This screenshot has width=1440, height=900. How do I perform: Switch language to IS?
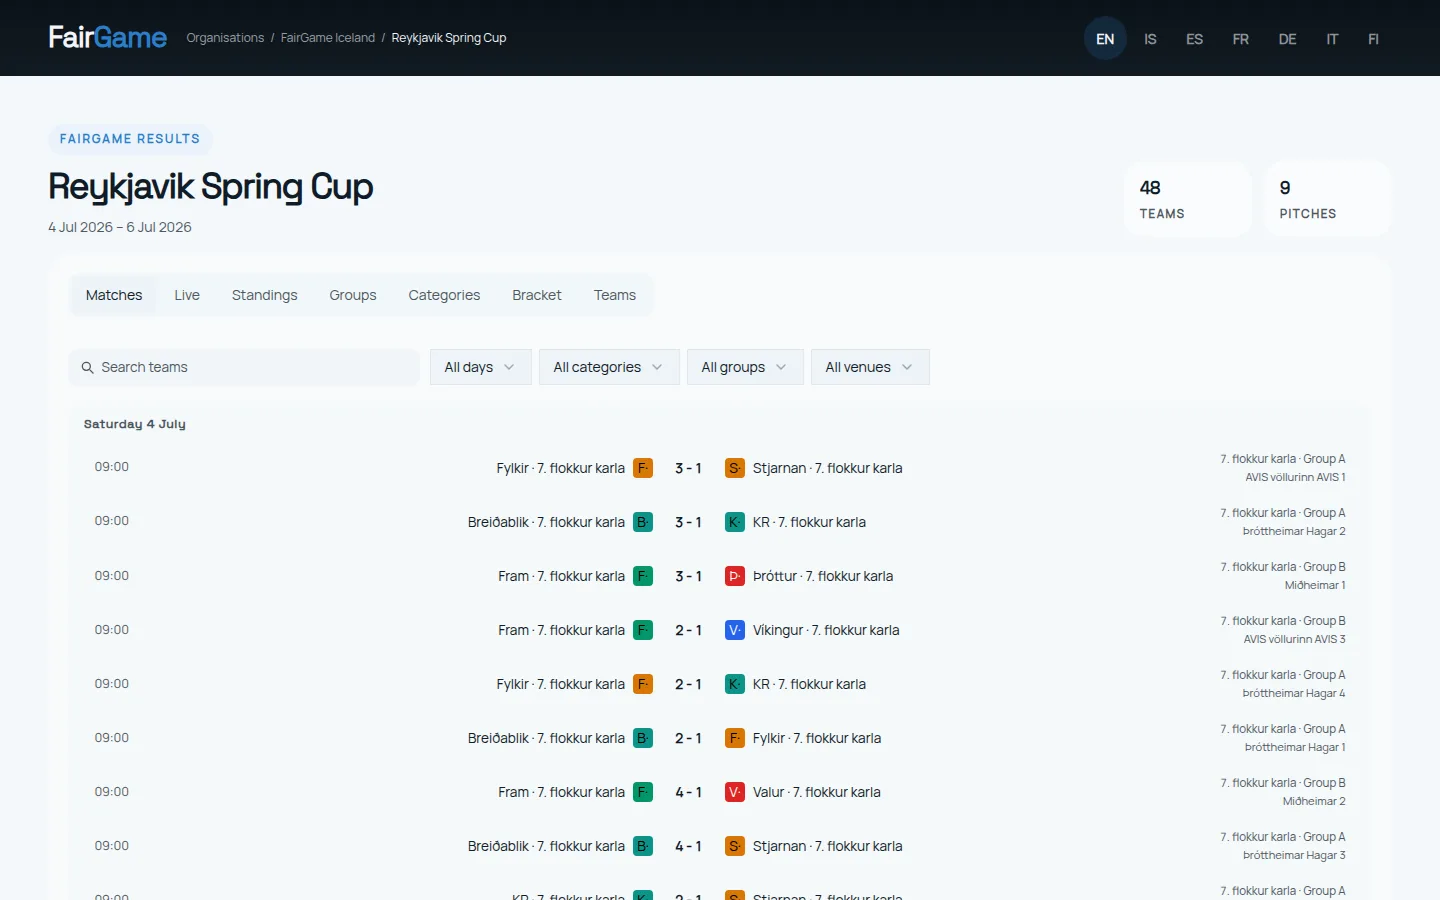point(1150,39)
